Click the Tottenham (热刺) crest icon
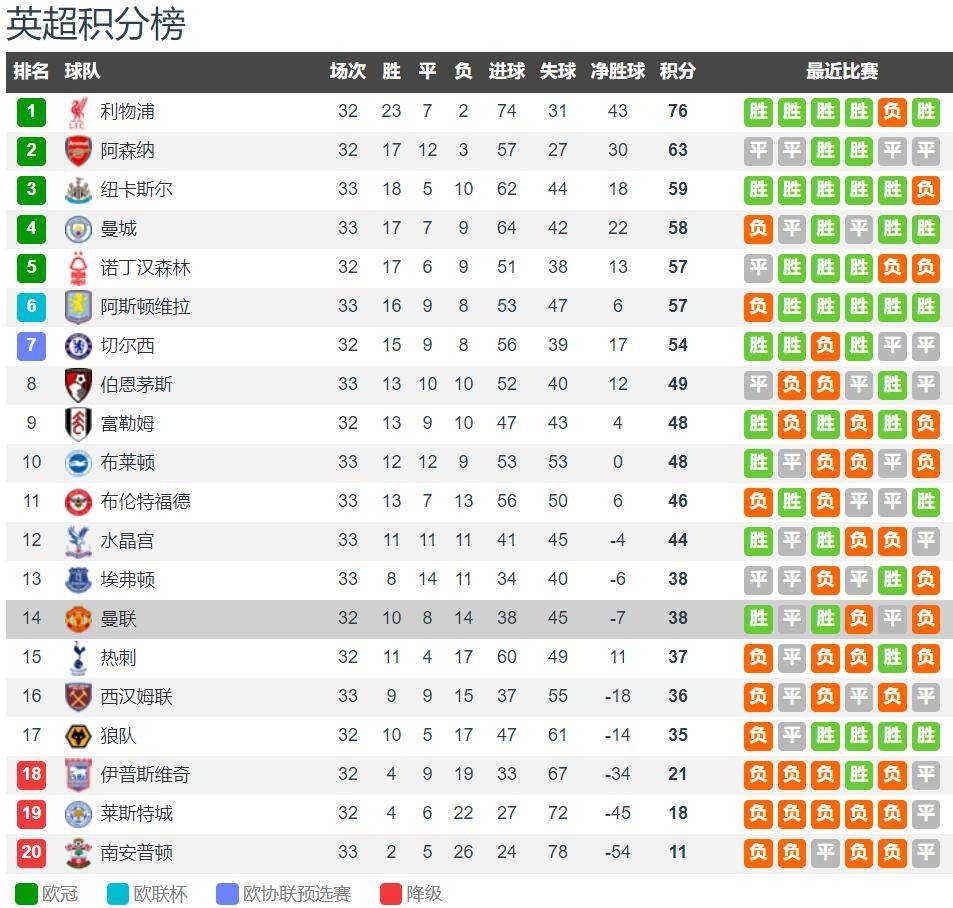 (78, 658)
